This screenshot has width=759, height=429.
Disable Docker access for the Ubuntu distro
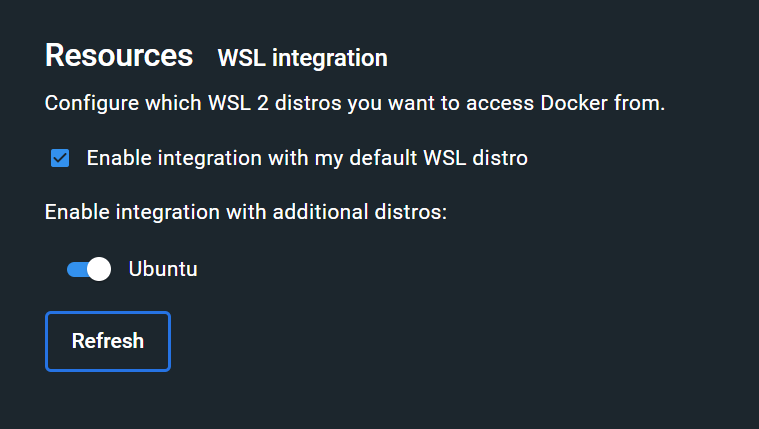(x=88, y=269)
